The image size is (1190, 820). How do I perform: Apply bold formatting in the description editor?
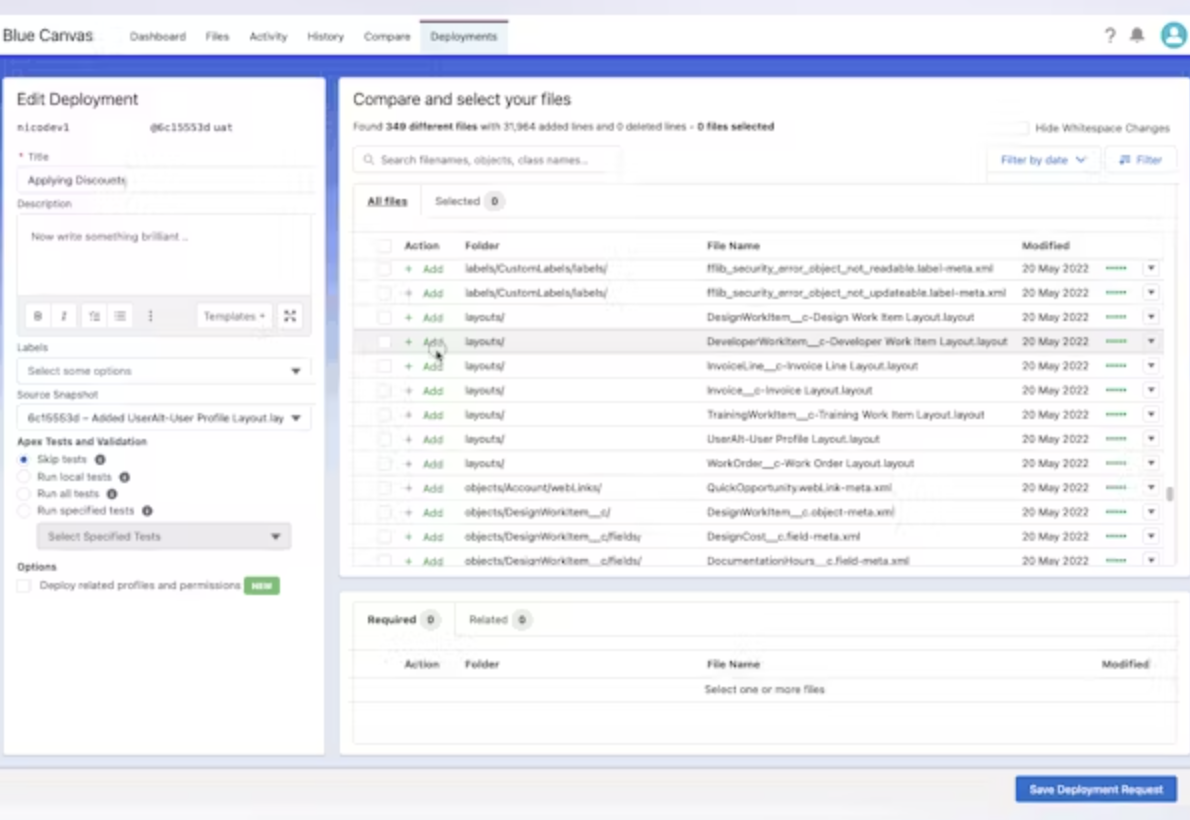37,315
